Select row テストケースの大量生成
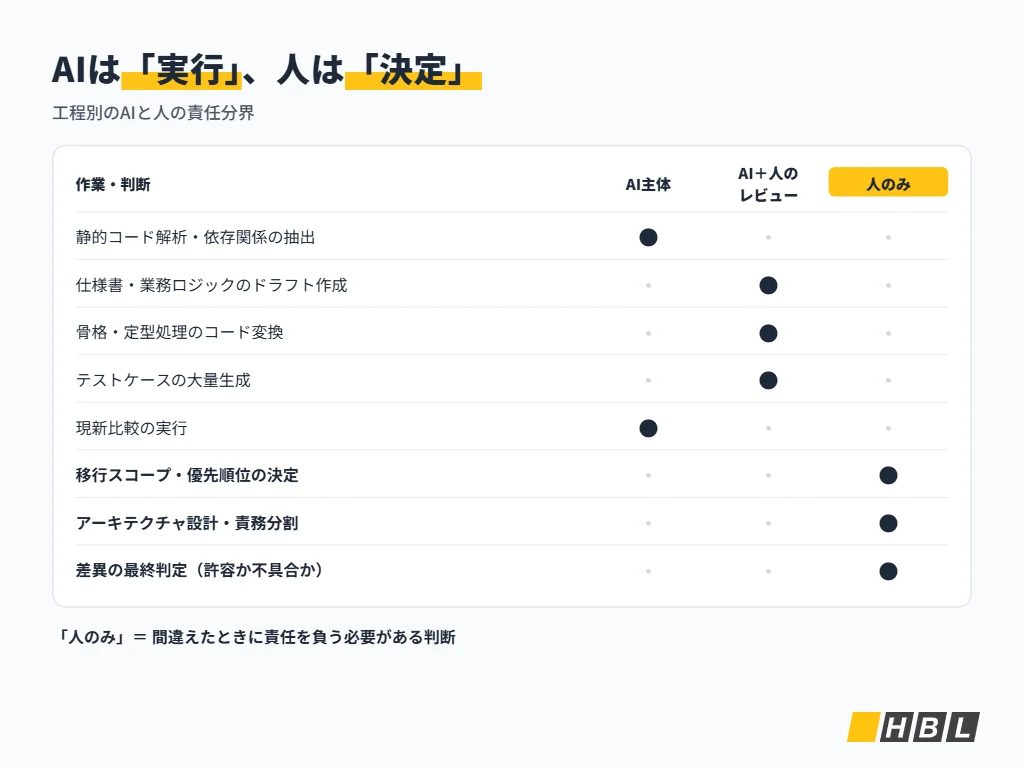Image resolution: width=1024 pixels, height=768 pixels. 512,380
